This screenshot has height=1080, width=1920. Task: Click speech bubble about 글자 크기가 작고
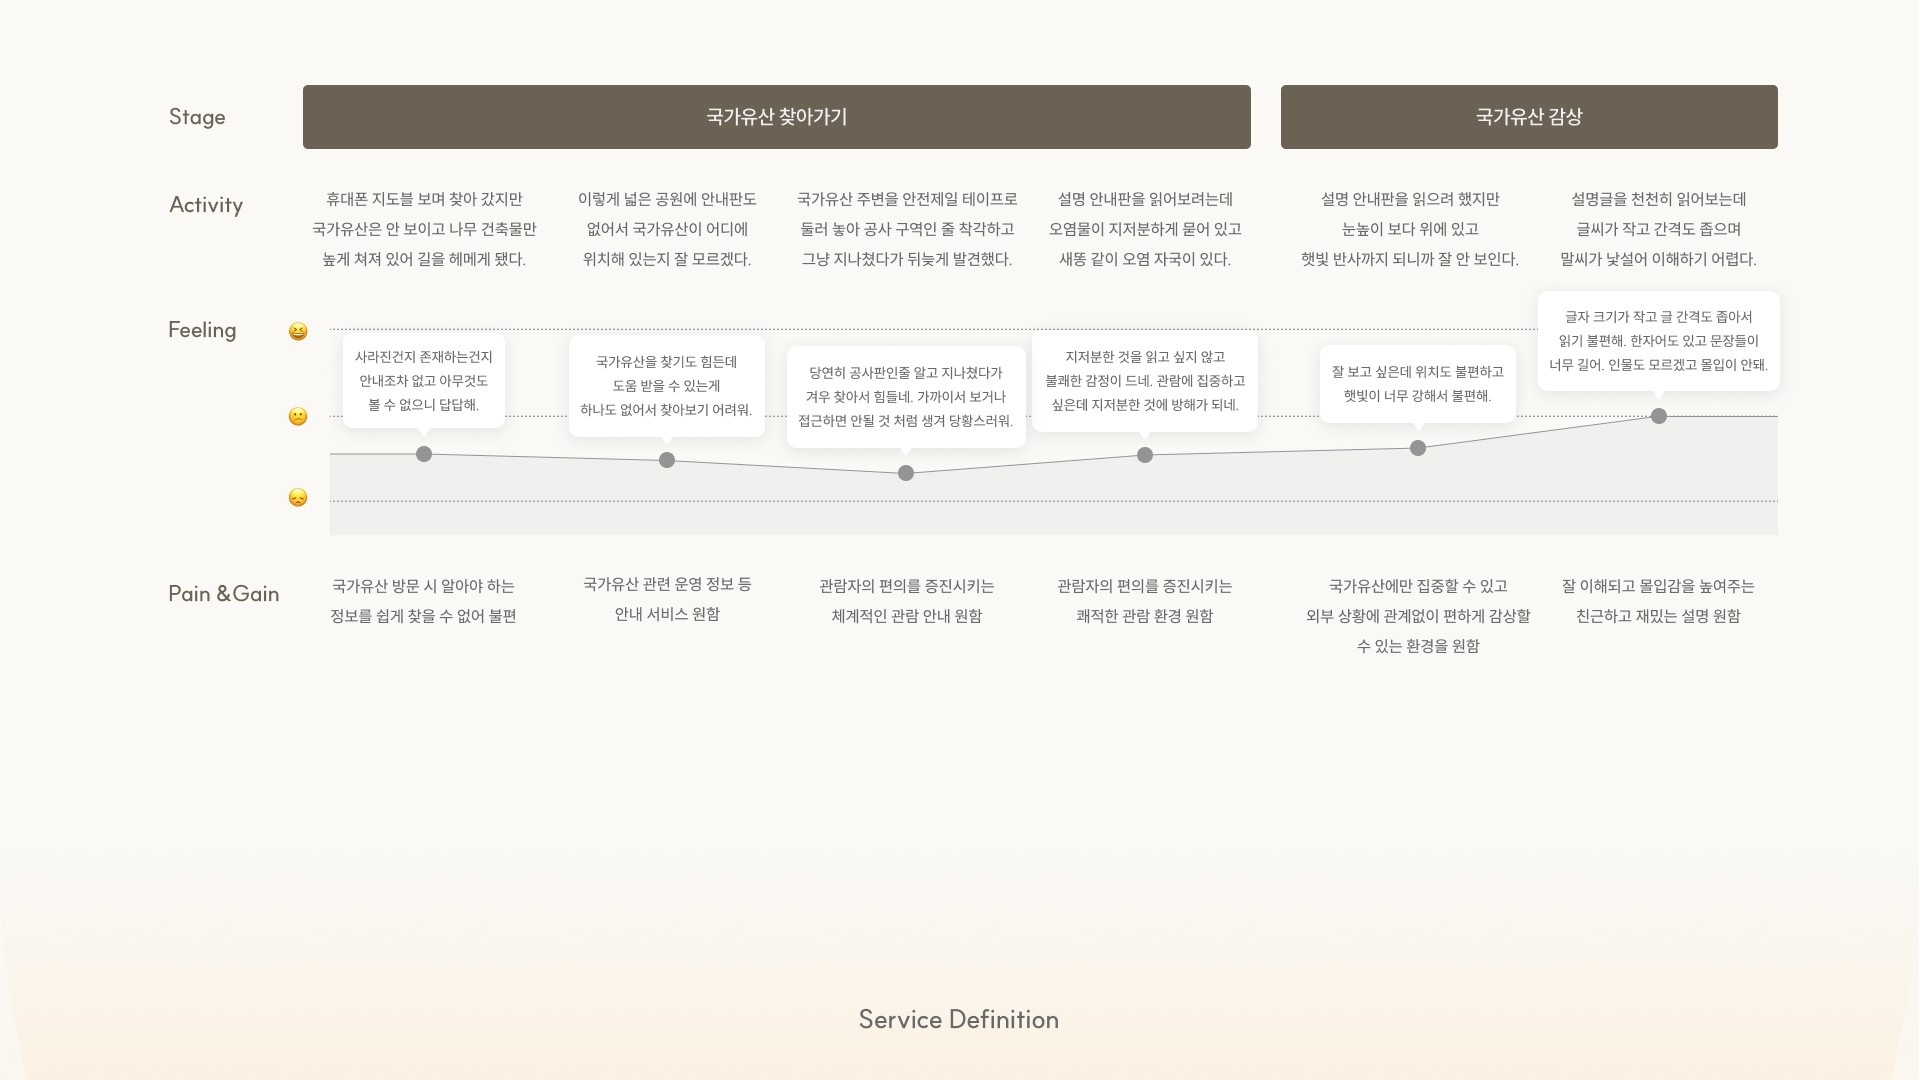pos(1658,341)
